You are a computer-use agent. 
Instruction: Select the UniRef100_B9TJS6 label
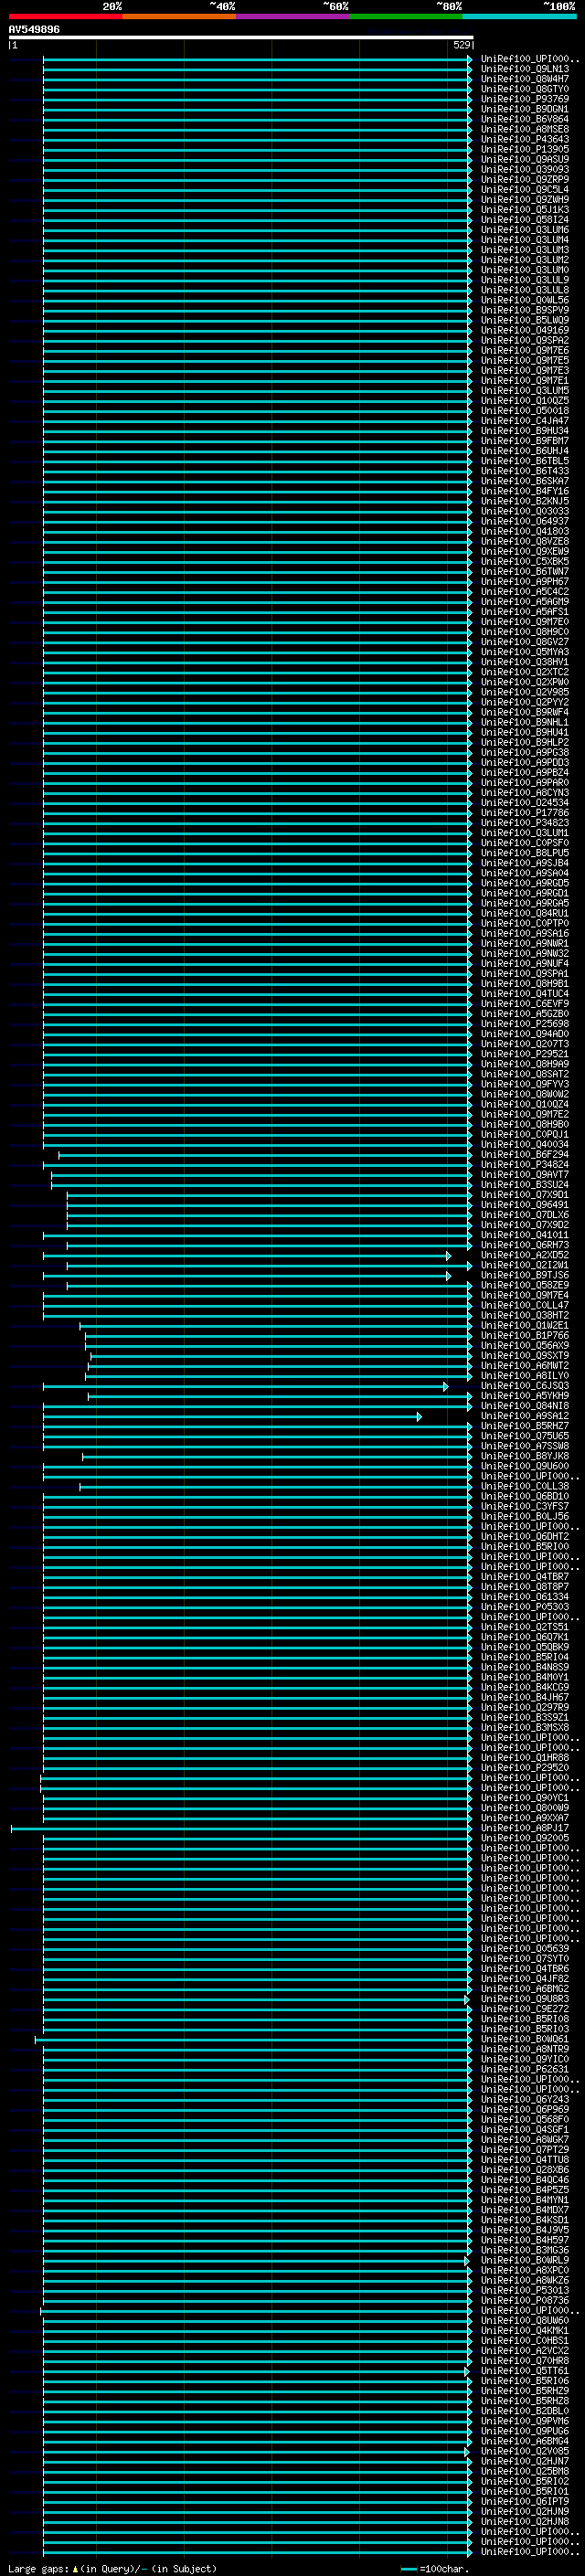525,1275
